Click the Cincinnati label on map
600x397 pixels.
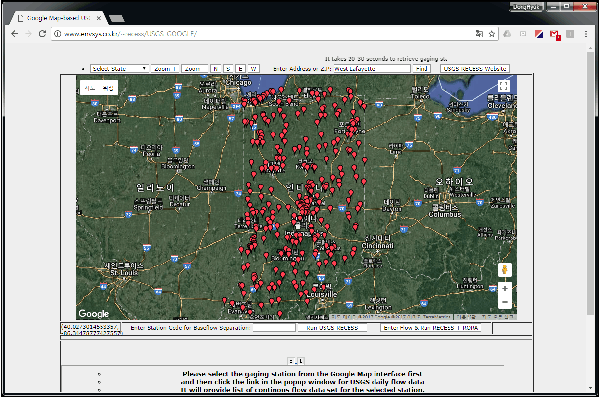(377, 245)
